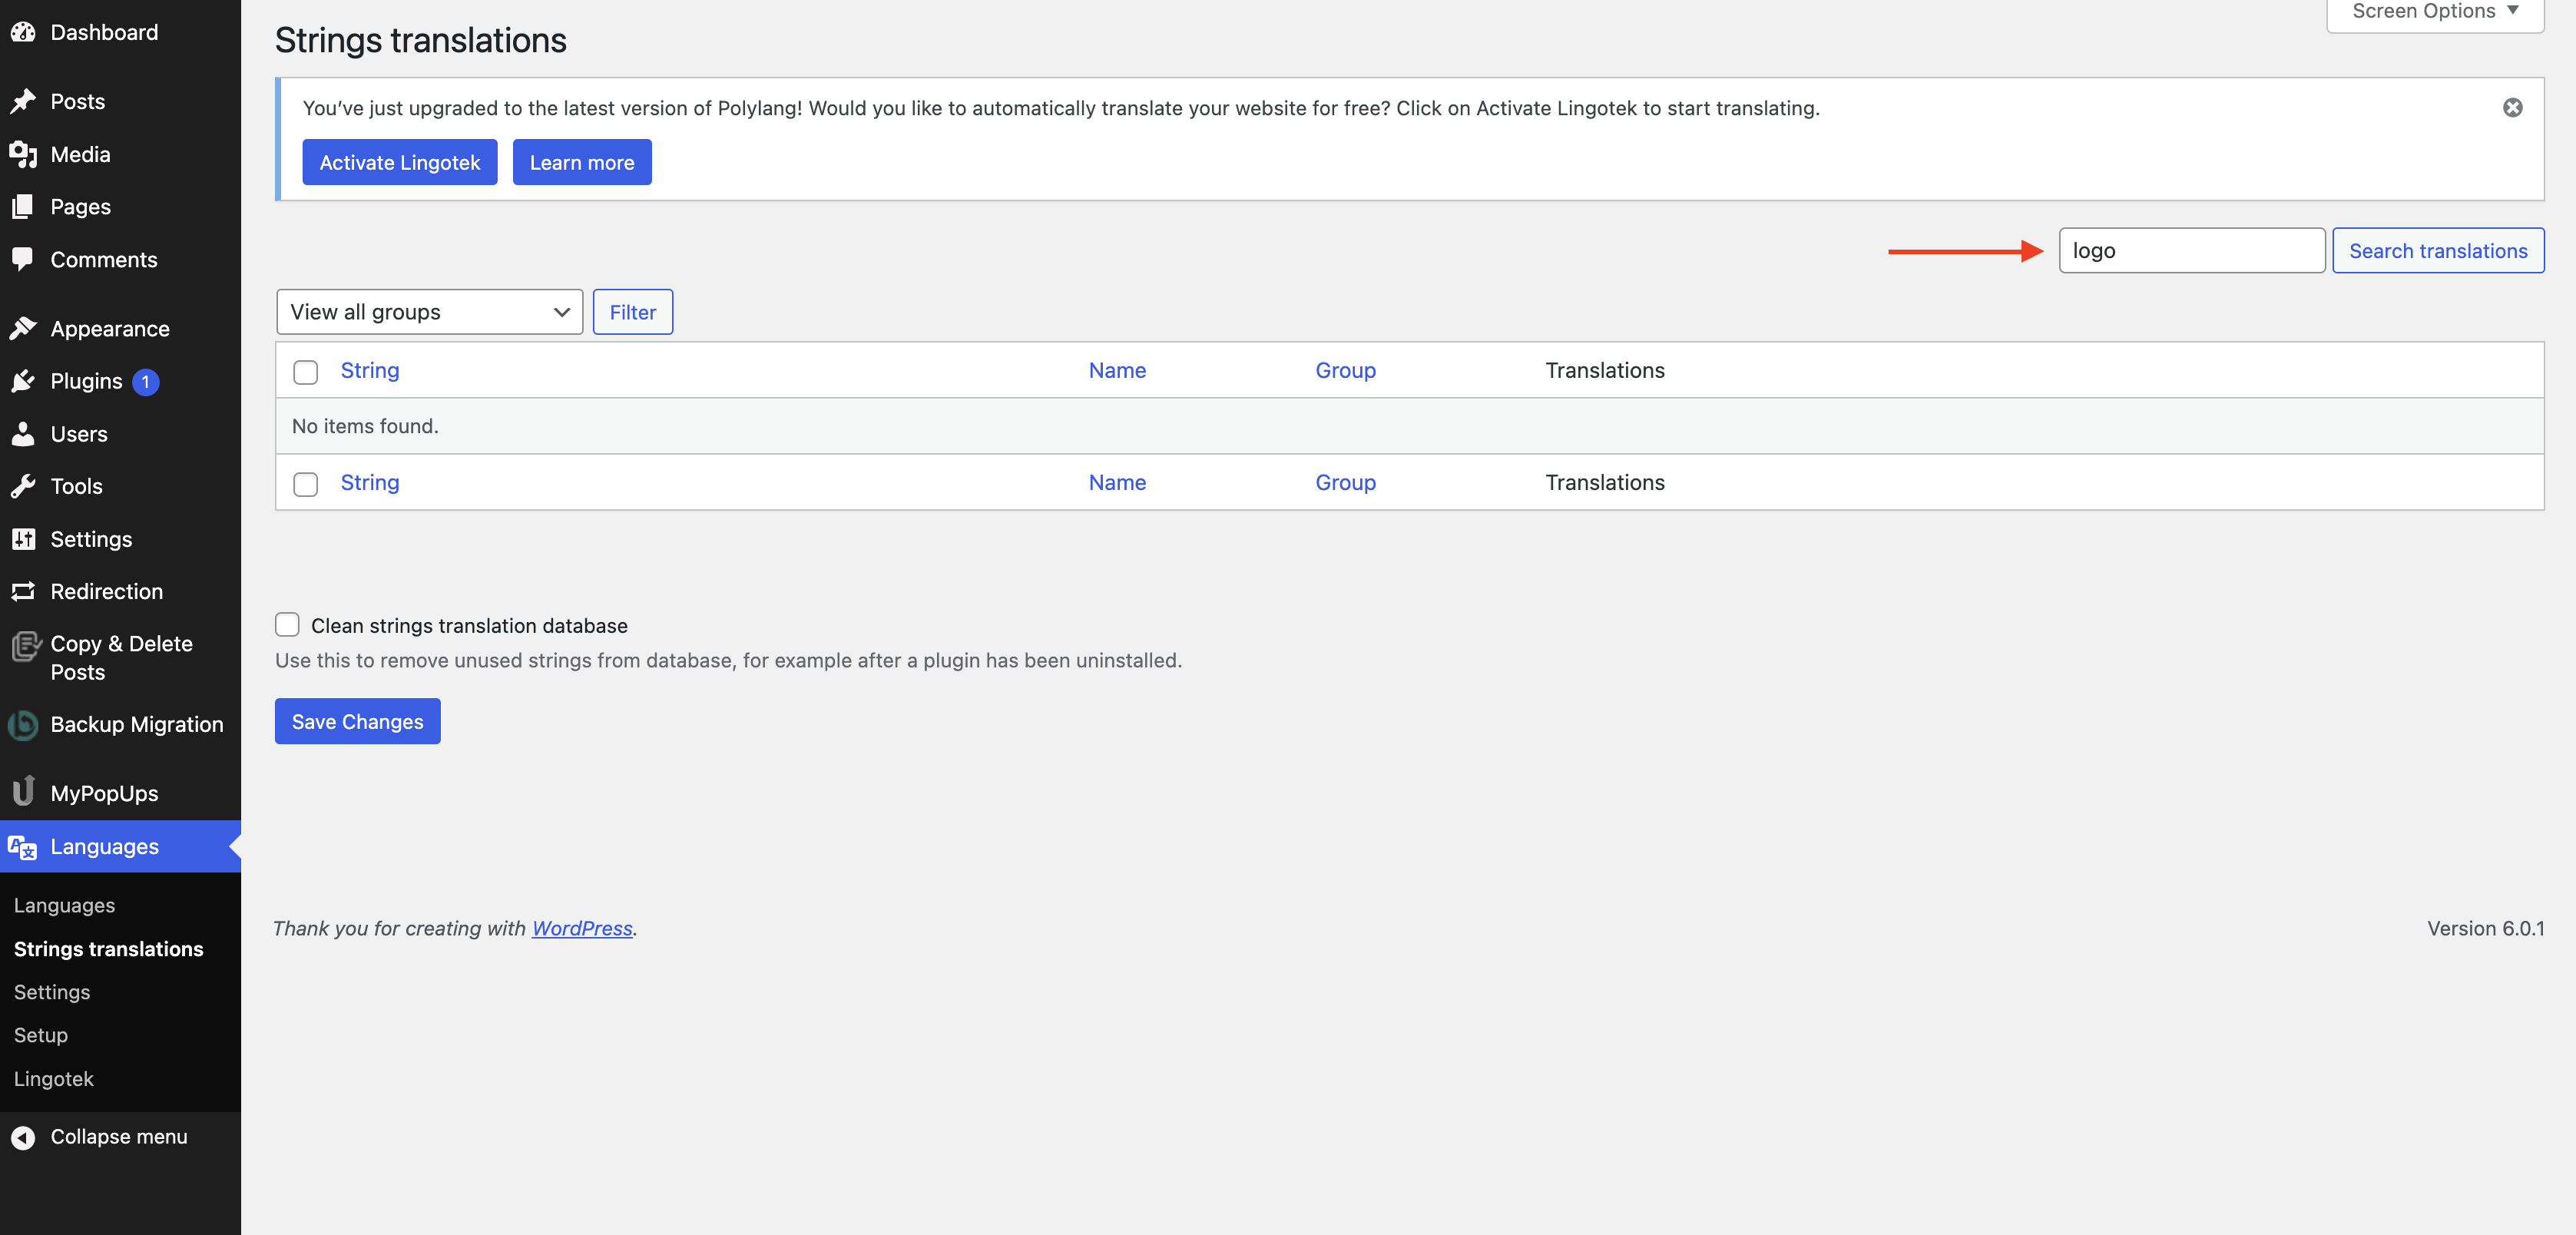Open the Lingotek submenu entry
This screenshot has height=1235, width=2576.
click(x=54, y=1078)
